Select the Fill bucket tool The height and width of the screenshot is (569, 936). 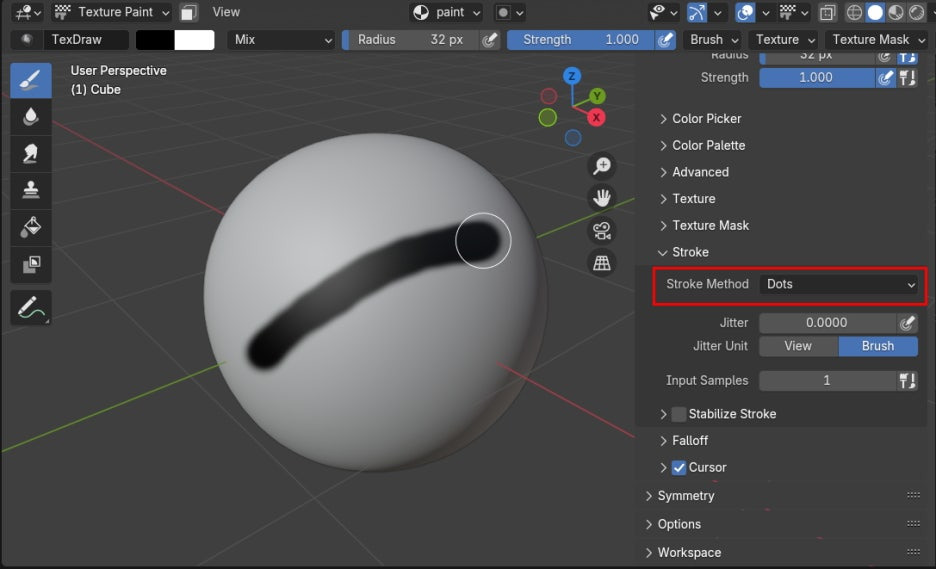tap(30, 227)
